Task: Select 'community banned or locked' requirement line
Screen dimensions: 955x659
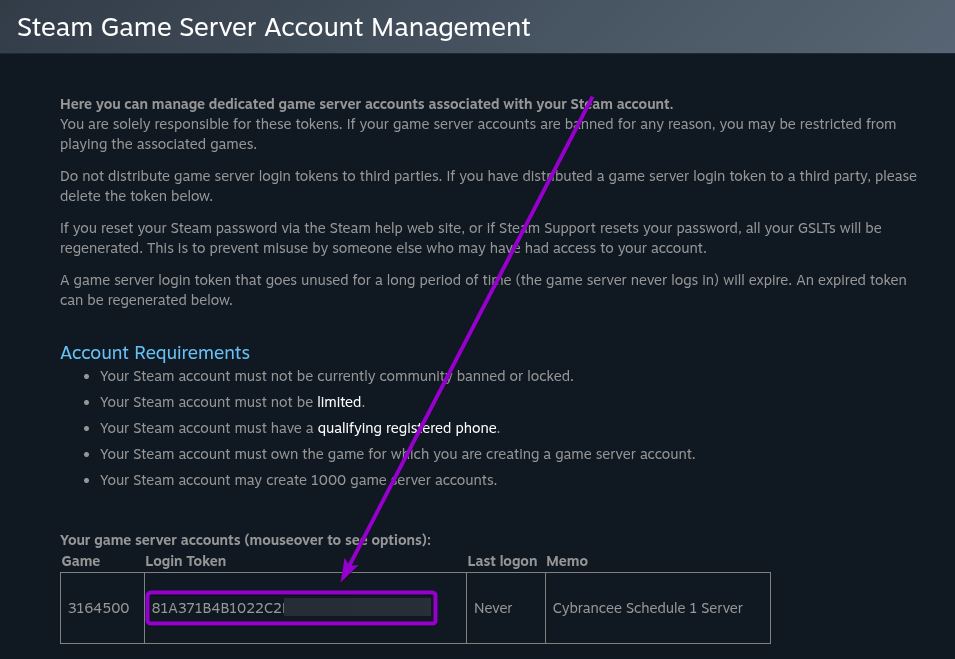Action: coord(337,376)
